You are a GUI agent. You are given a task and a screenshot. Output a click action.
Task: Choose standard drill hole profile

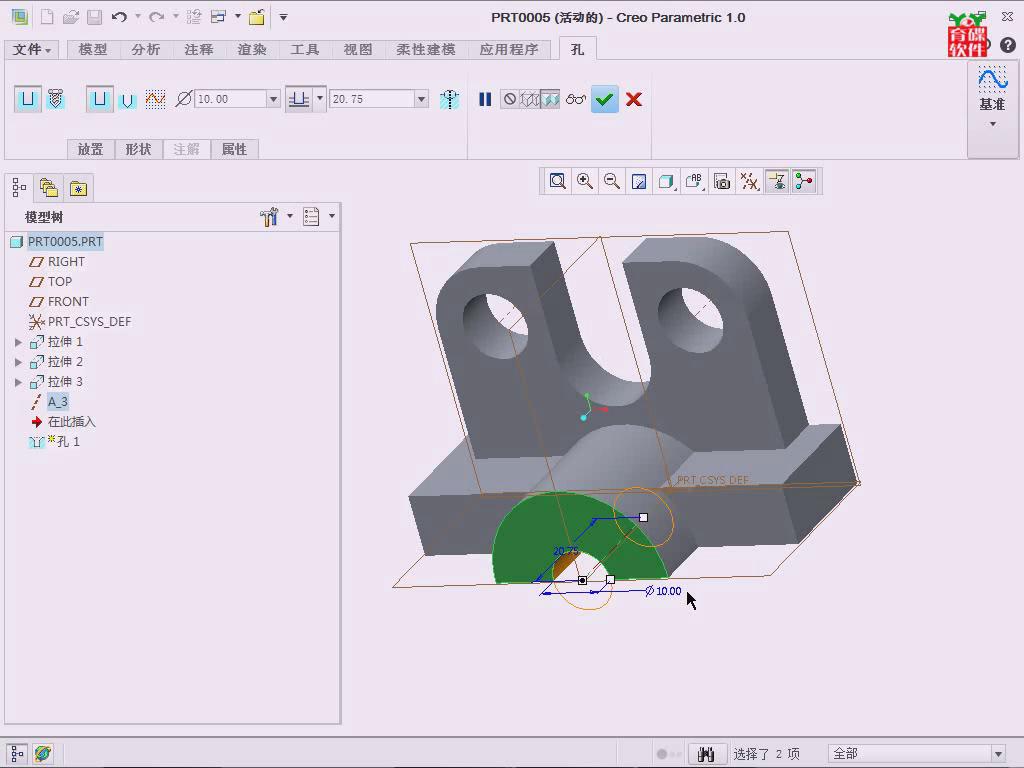click(x=127, y=99)
